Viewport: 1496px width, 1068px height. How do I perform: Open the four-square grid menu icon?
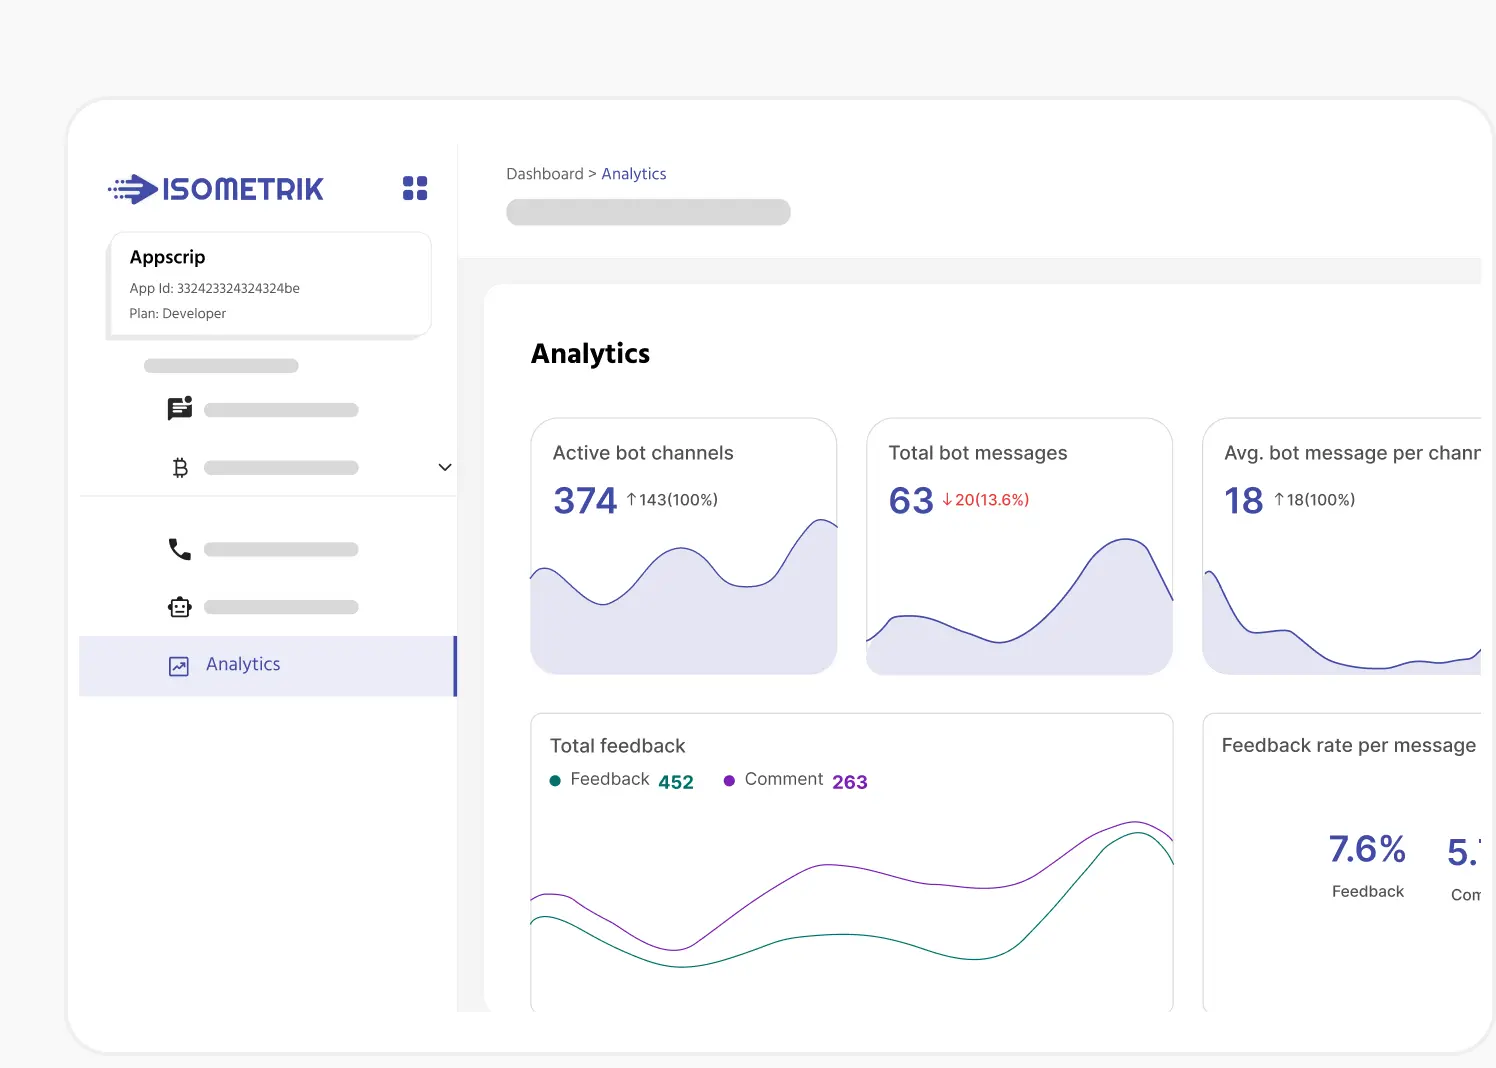pos(415,188)
